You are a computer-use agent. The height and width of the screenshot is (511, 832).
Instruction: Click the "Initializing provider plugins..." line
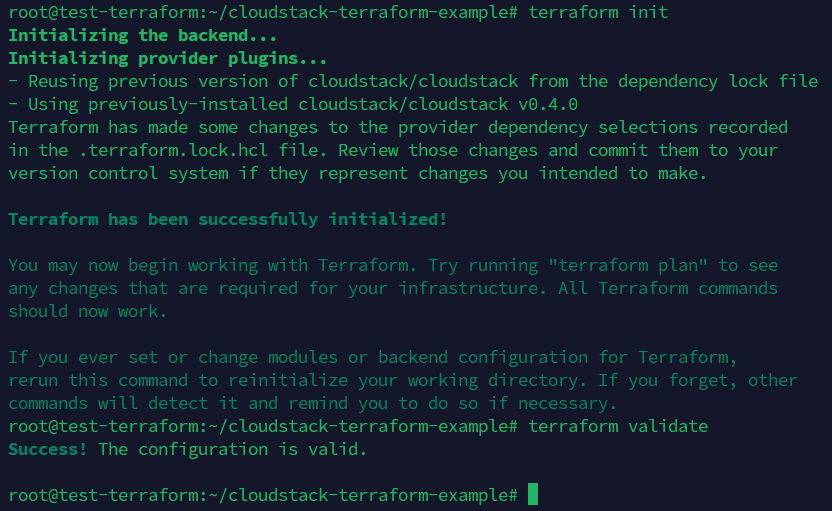tap(167, 58)
